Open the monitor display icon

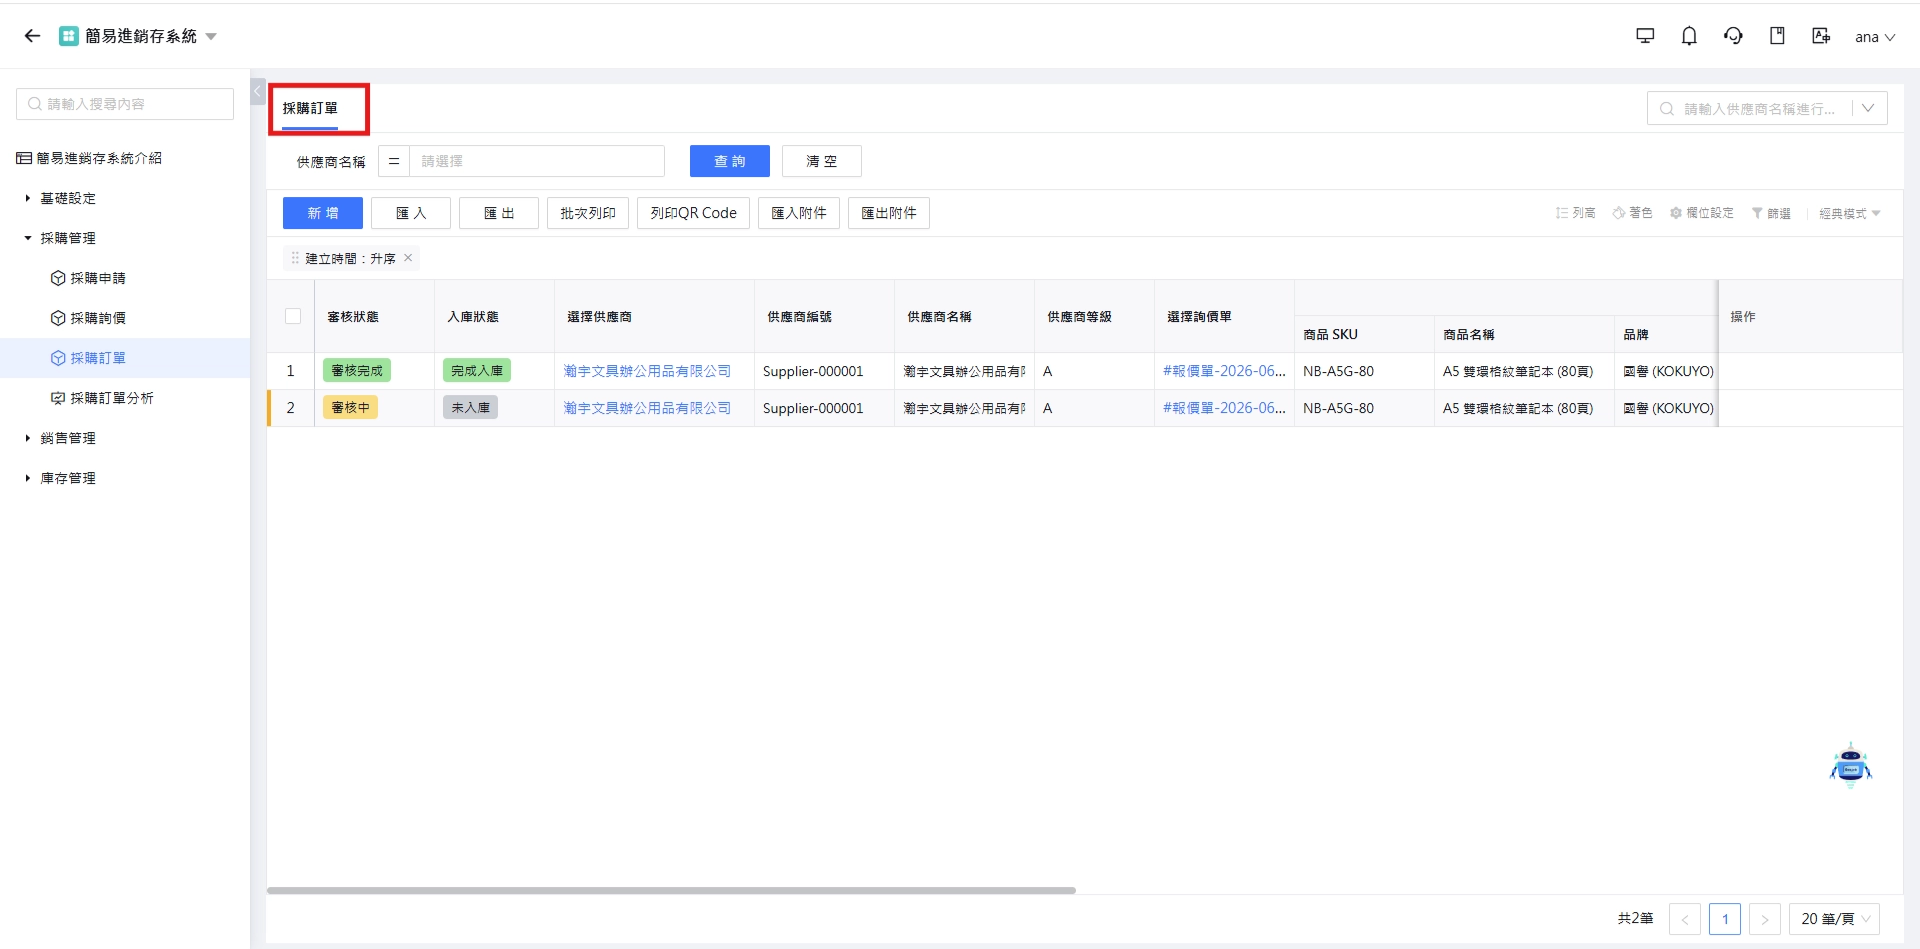1645,36
